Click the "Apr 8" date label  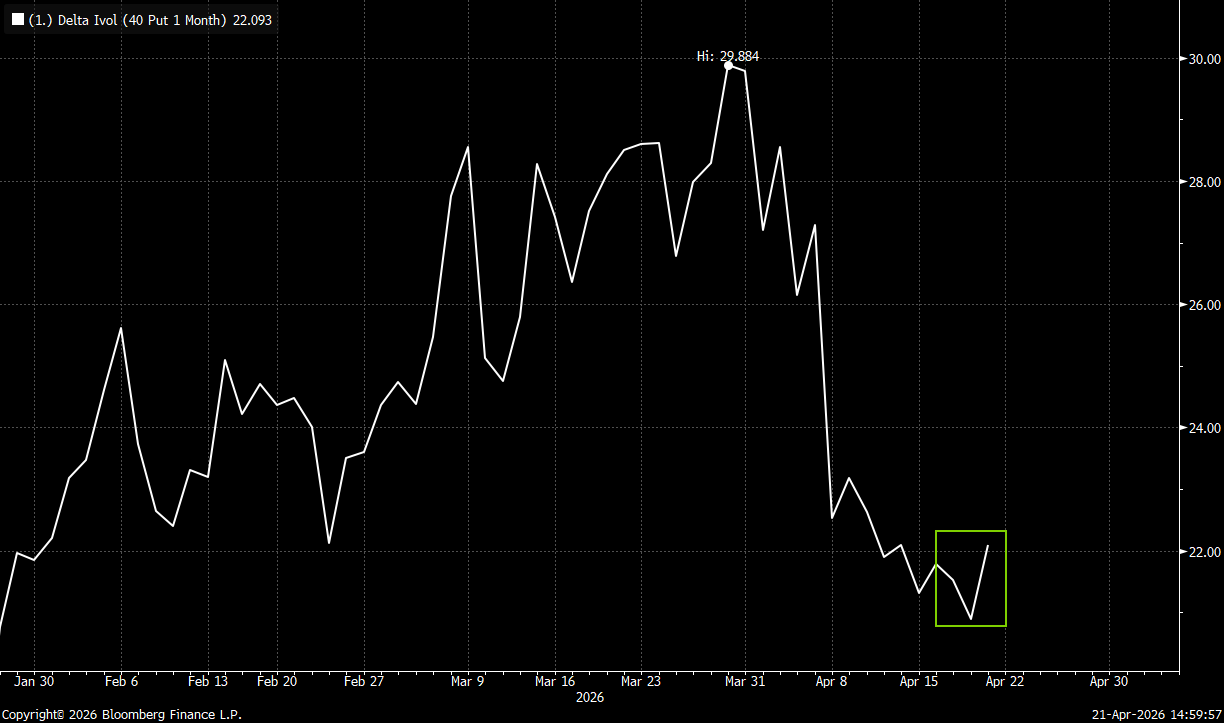point(832,681)
